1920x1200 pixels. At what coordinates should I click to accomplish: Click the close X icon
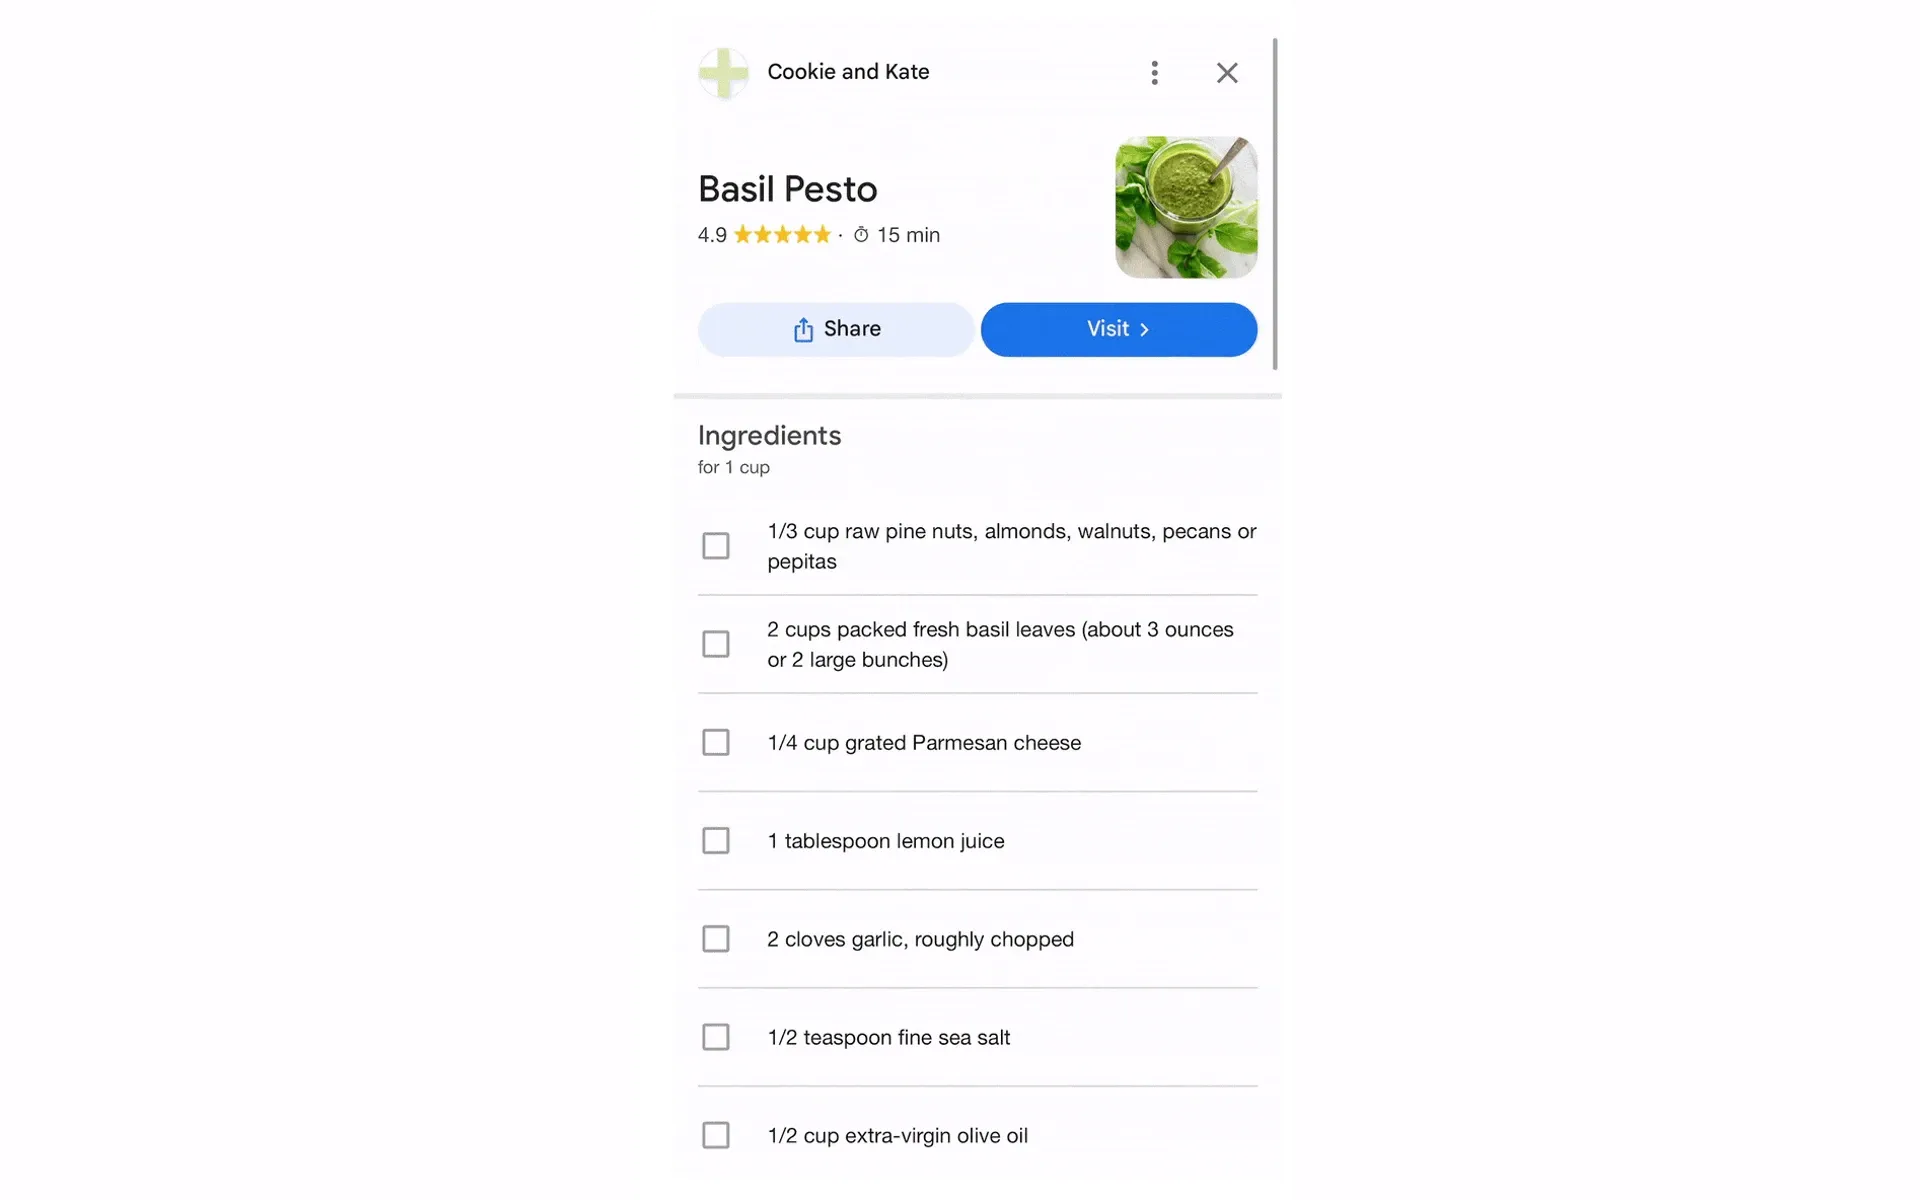pyautogui.click(x=1226, y=72)
